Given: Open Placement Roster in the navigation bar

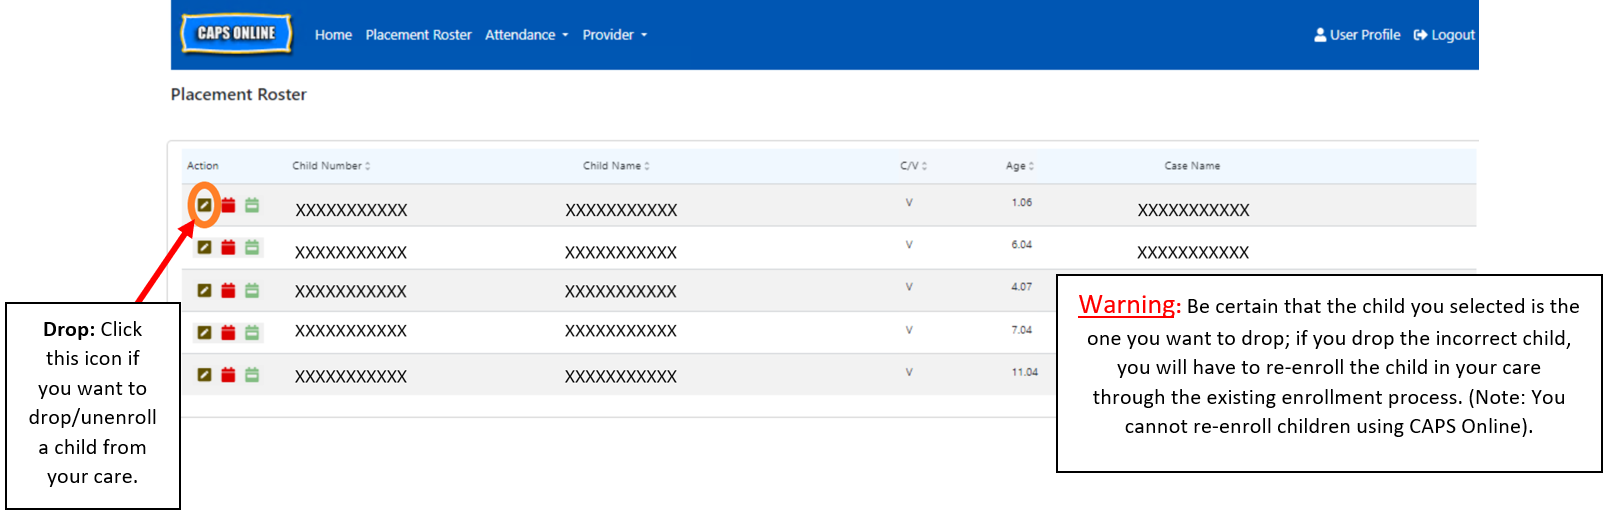Looking at the screenshot, I should point(418,35).
